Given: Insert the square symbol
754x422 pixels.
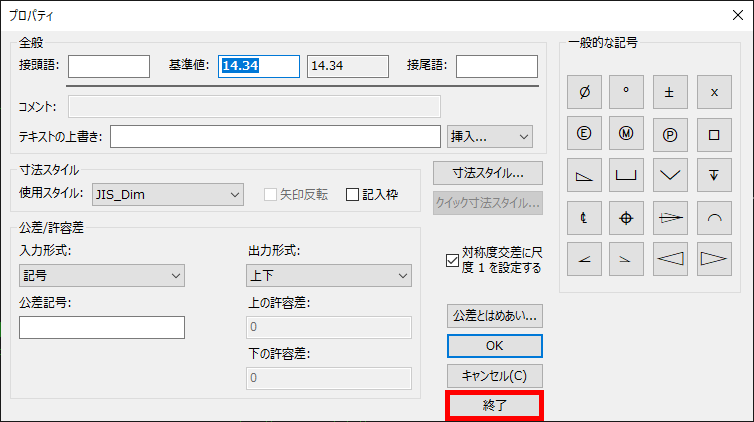Looking at the screenshot, I should click(x=714, y=133).
